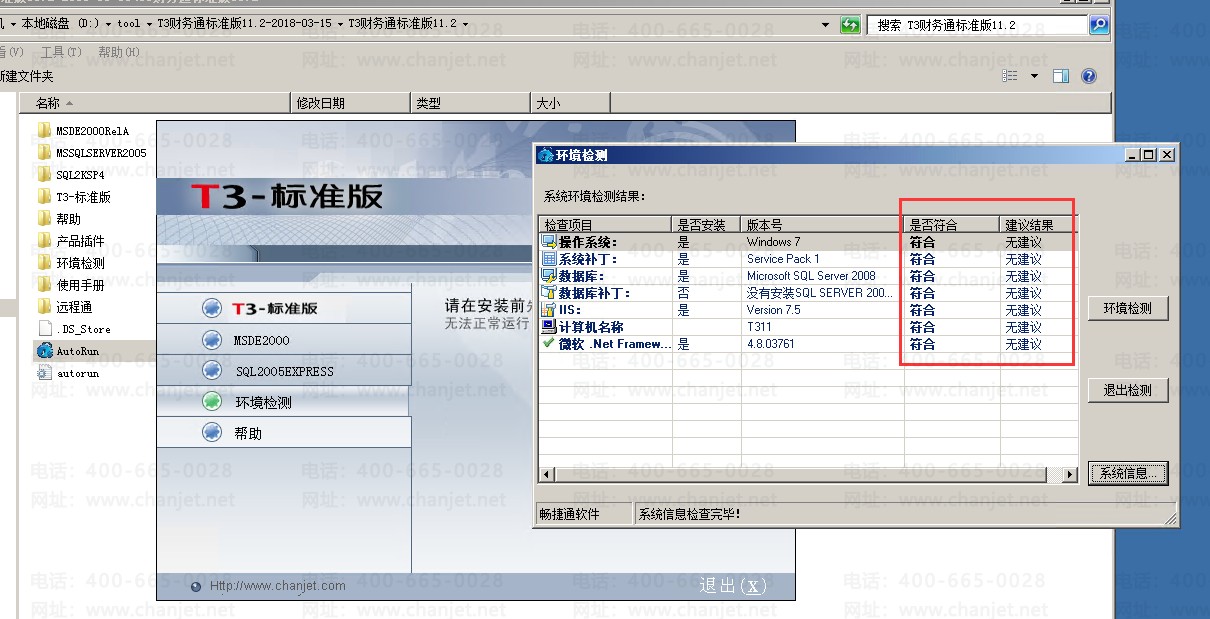Click the 版本号 column header
Screen dimensions: 1210x619
822,225
